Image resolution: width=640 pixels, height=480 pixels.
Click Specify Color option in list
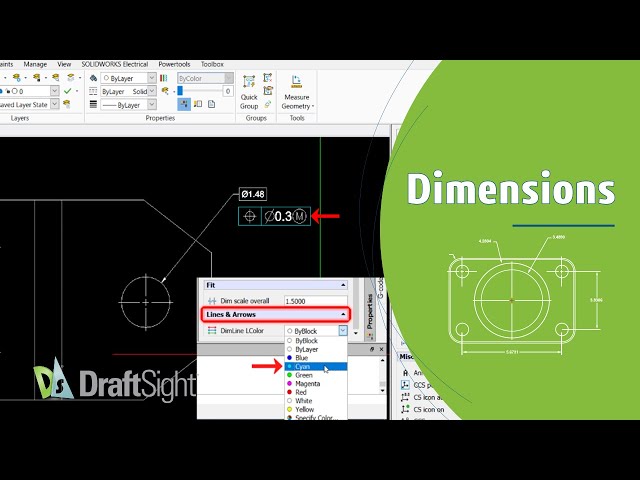point(316,417)
